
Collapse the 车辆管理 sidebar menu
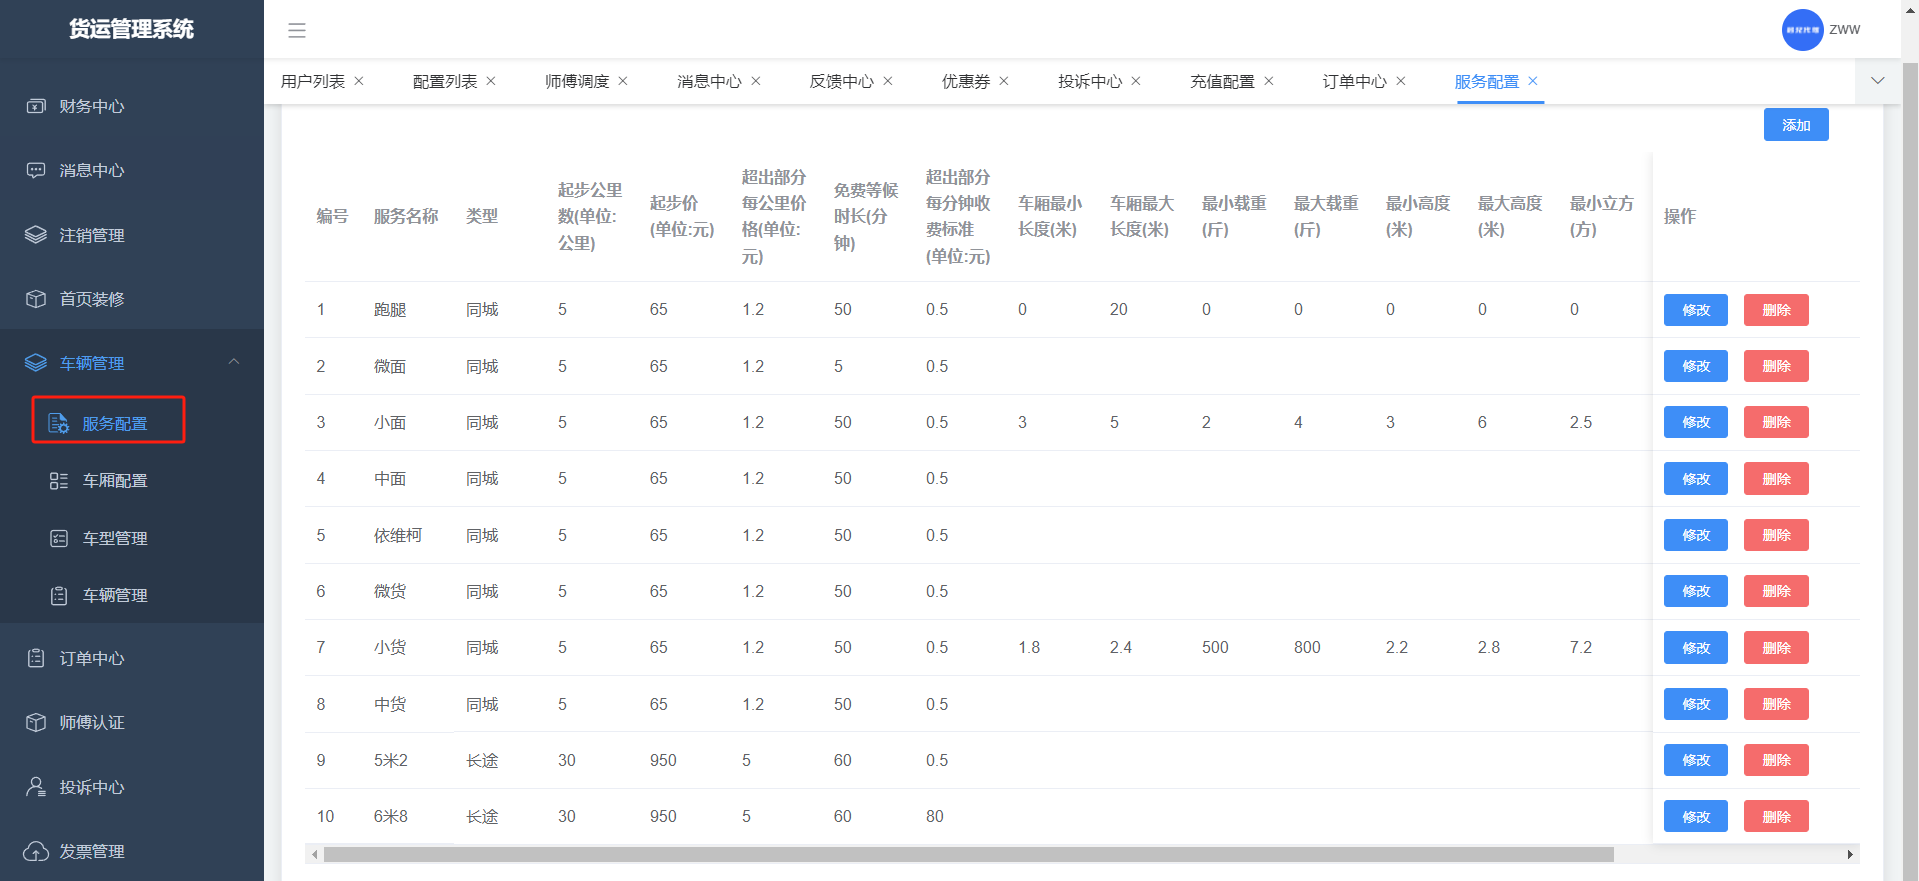tap(233, 362)
